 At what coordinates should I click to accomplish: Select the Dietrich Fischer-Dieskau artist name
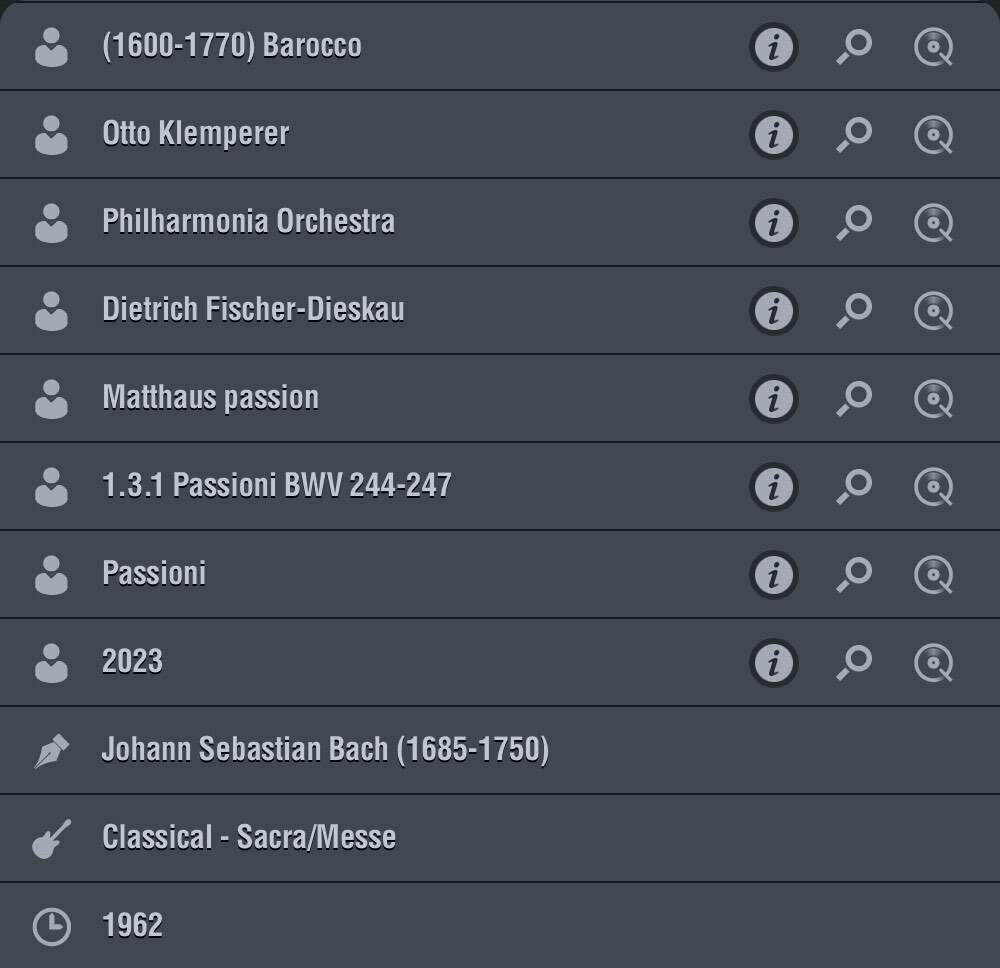pyautogui.click(x=253, y=309)
